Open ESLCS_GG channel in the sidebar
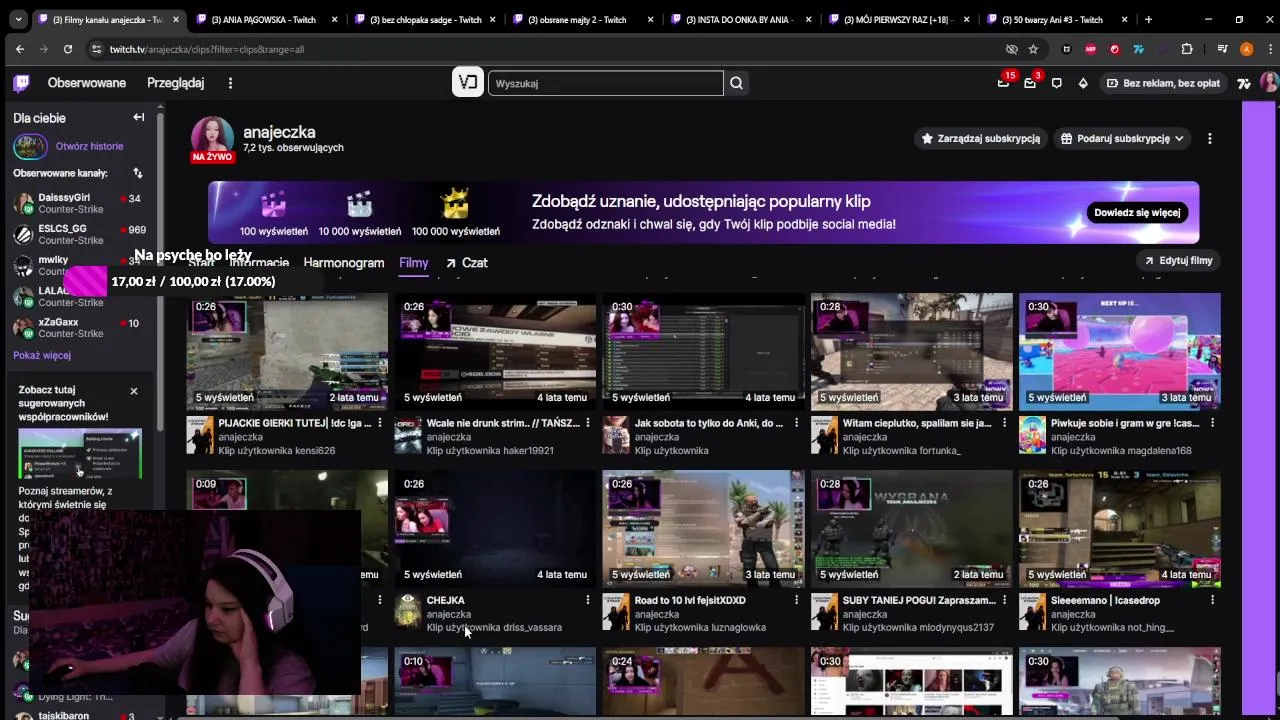The height and width of the screenshot is (720, 1280). click(80, 234)
